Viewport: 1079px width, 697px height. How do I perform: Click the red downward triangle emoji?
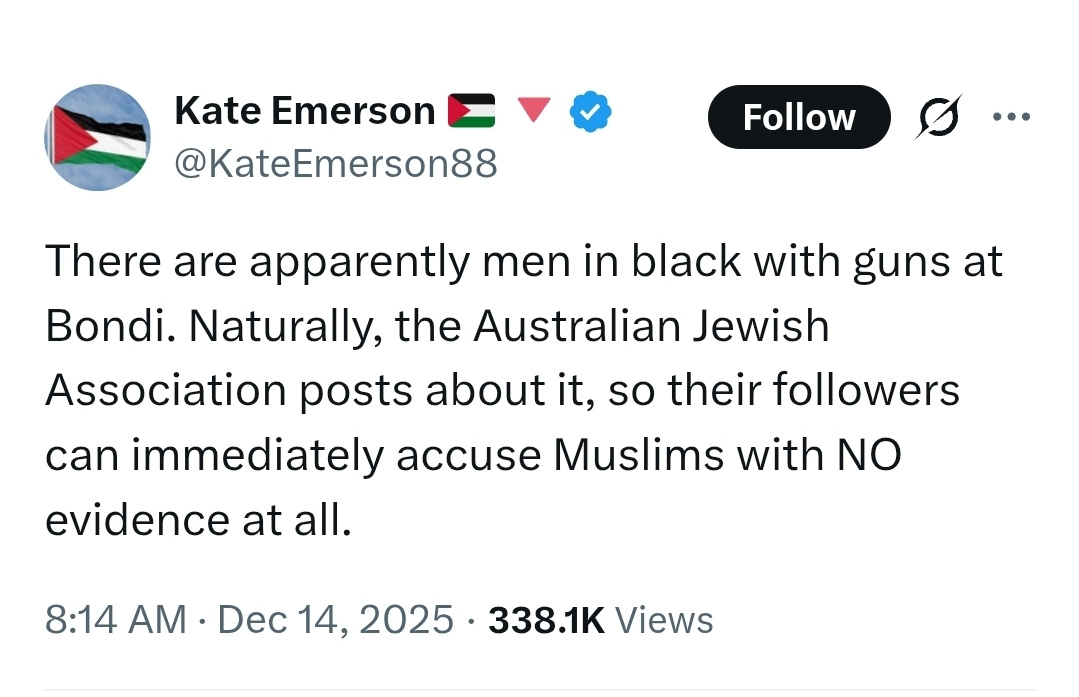(x=537, y=111)
